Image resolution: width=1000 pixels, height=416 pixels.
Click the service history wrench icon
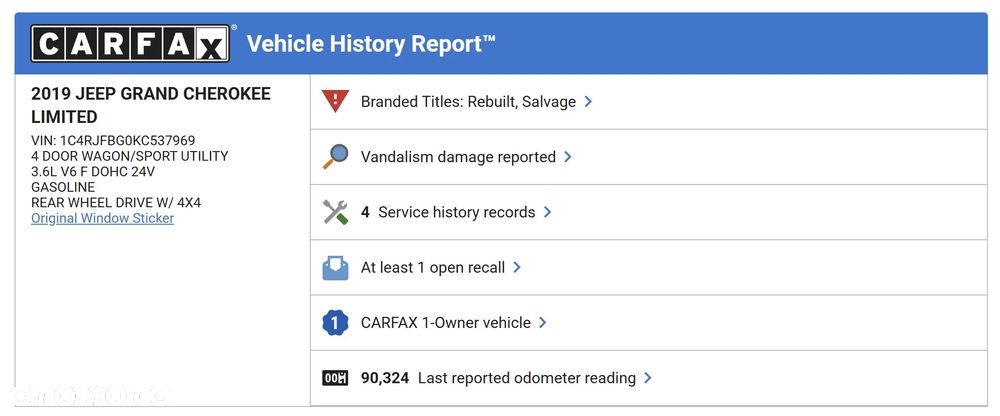tap(335, 212)
